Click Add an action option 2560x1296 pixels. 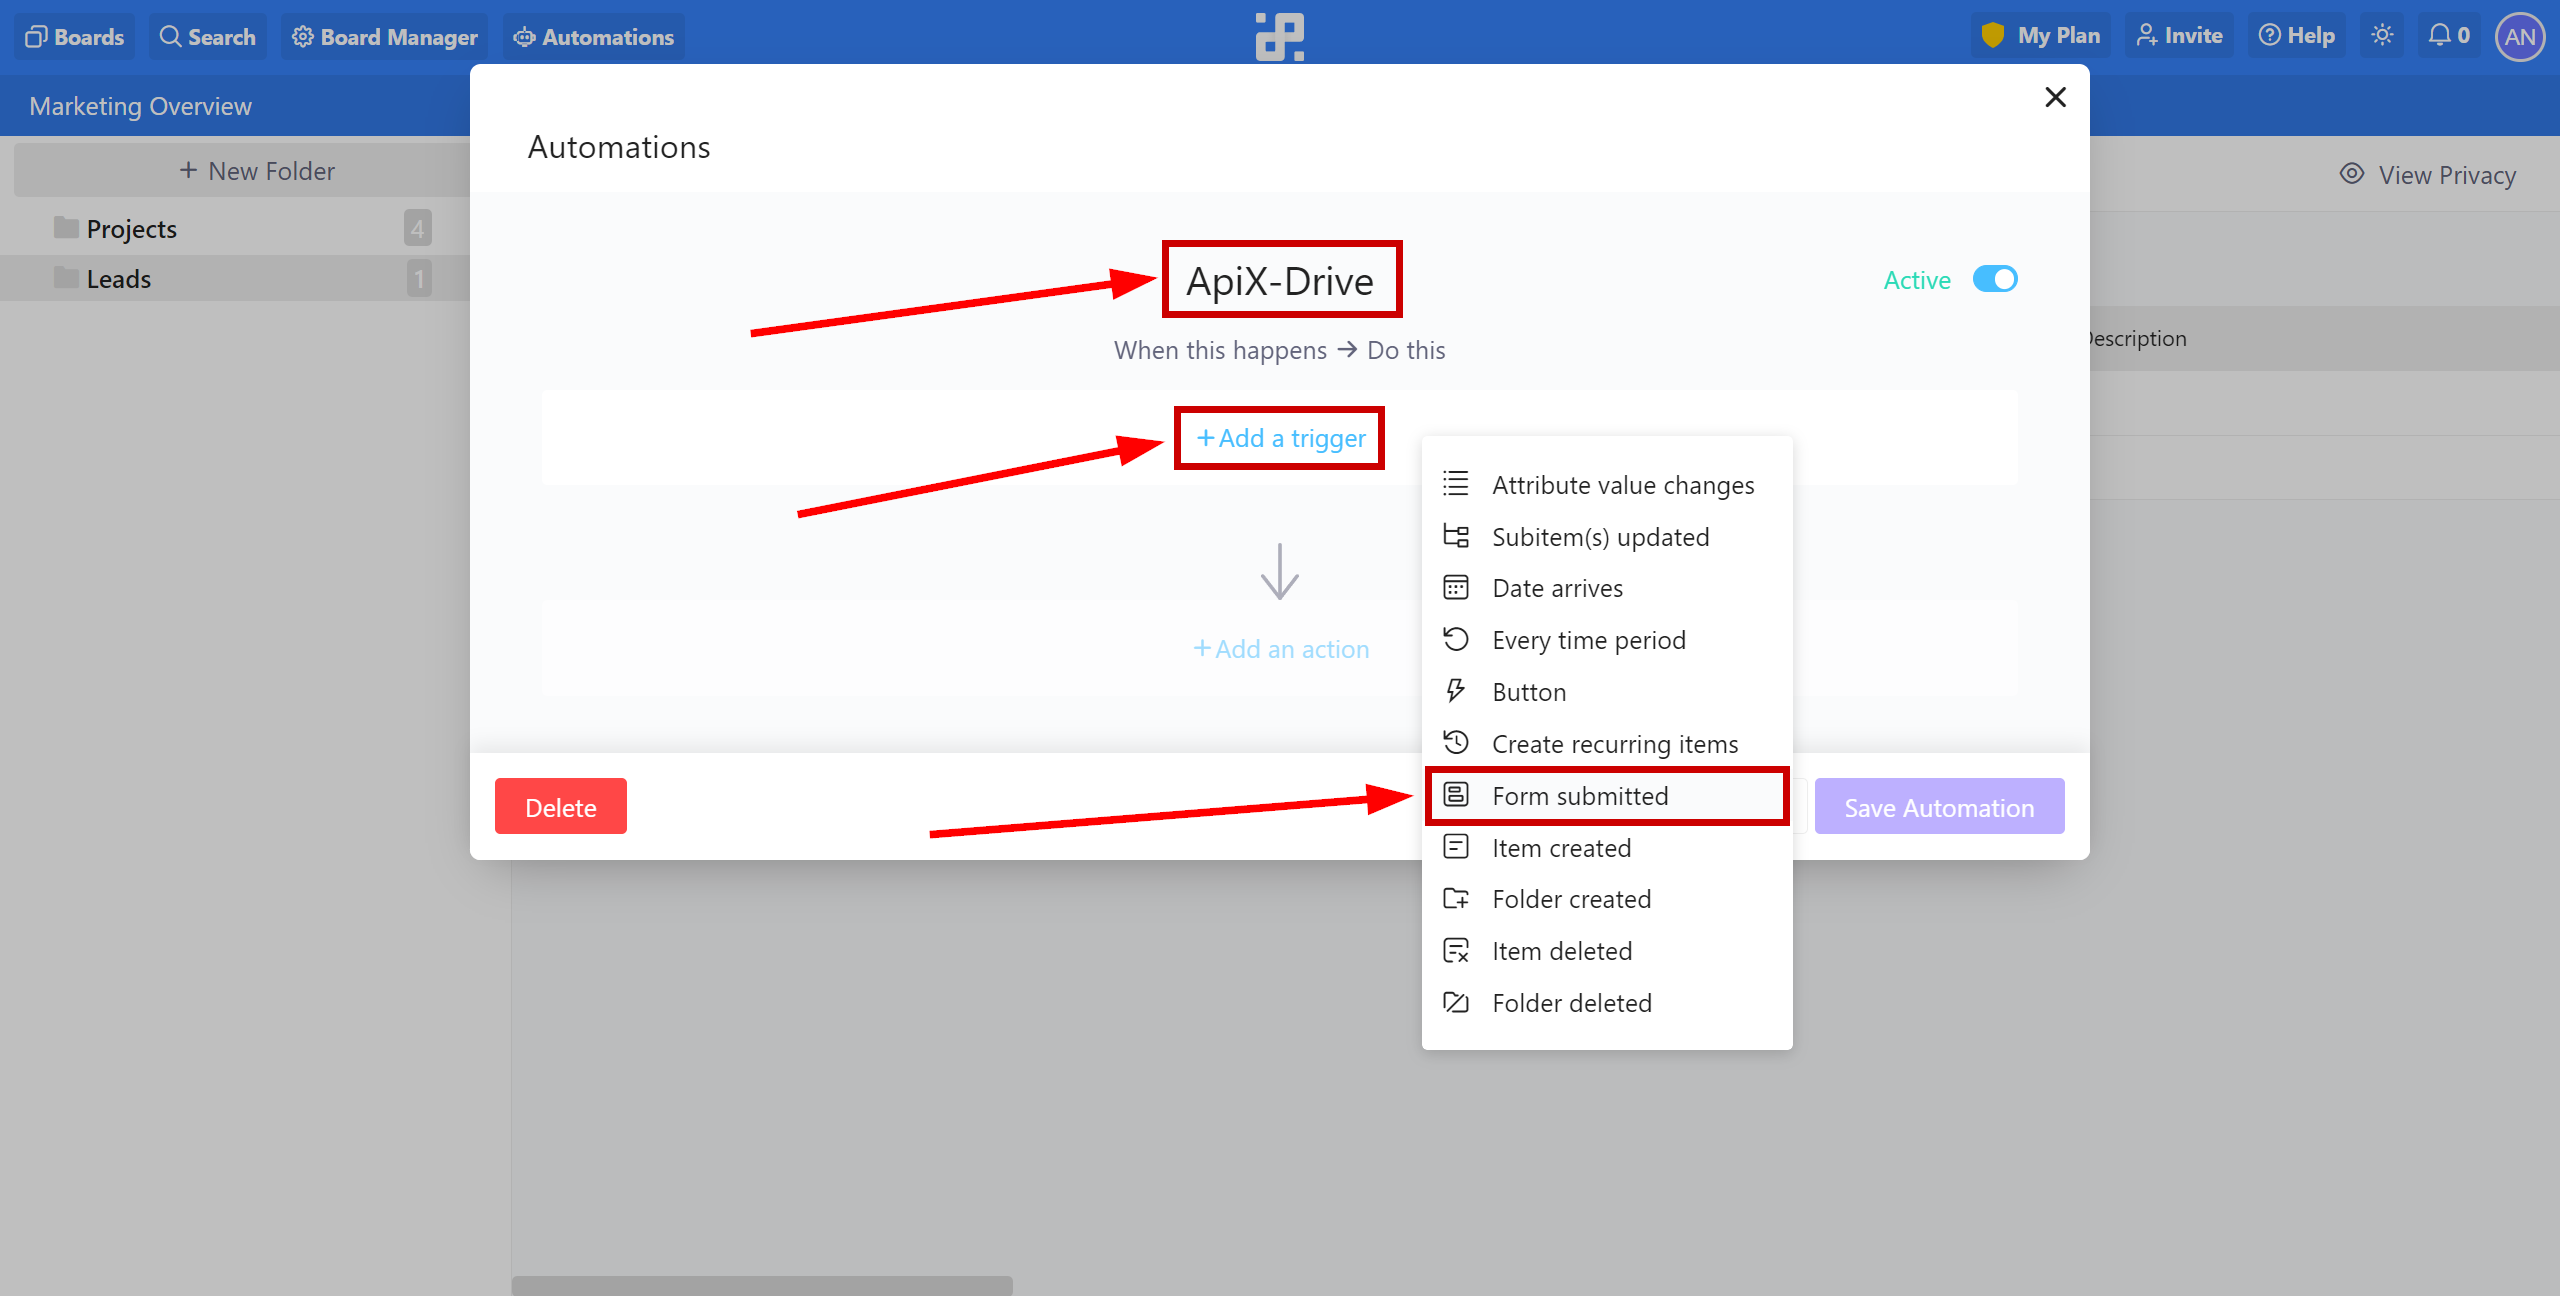point(1281,646)
